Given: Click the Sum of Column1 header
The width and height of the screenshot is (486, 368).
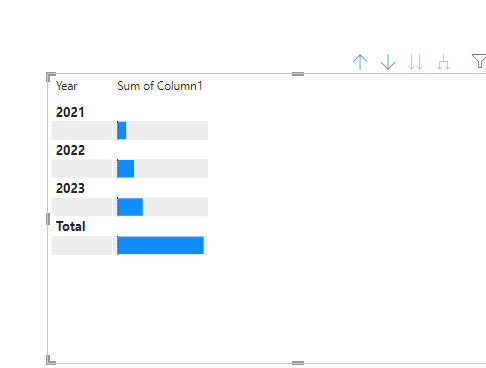Looking at the screenshot, I should coord(160,86).
